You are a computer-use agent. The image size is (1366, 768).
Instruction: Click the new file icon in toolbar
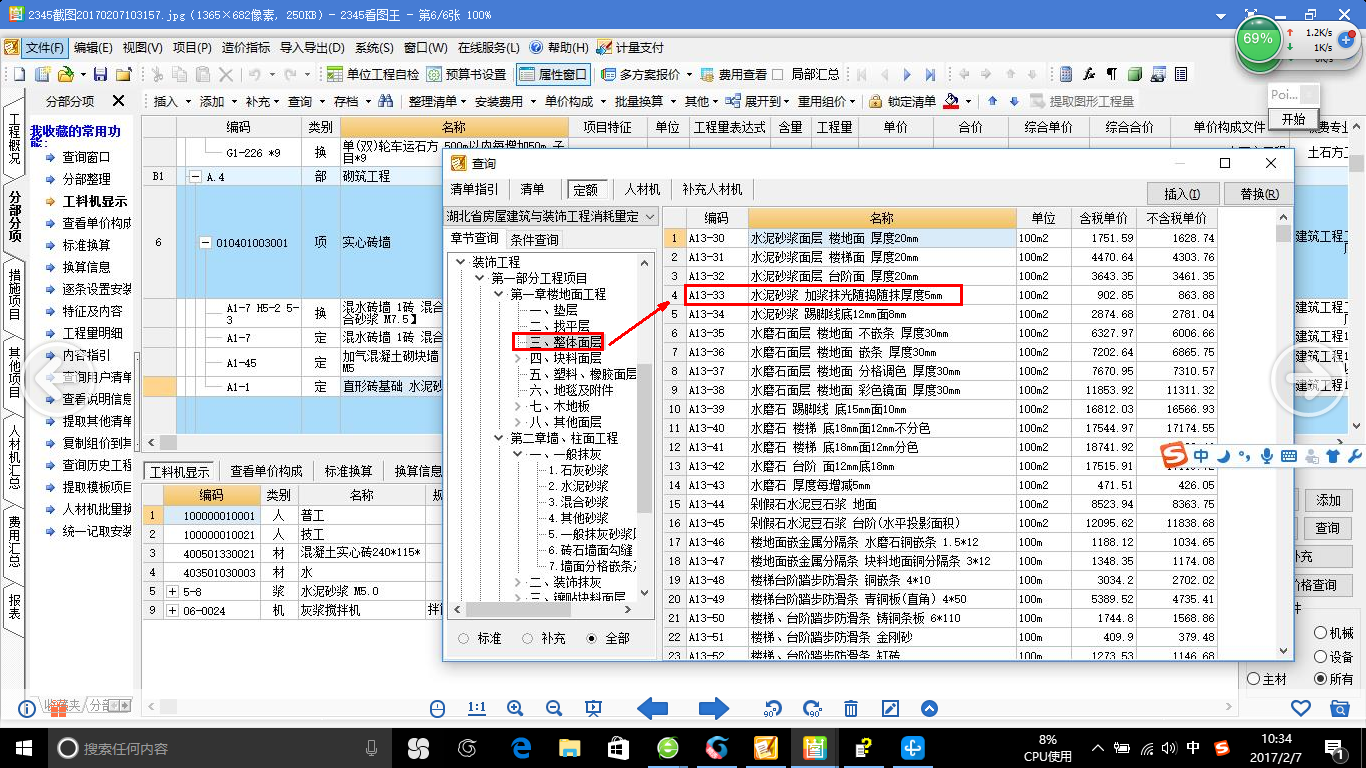click(19, 75)
